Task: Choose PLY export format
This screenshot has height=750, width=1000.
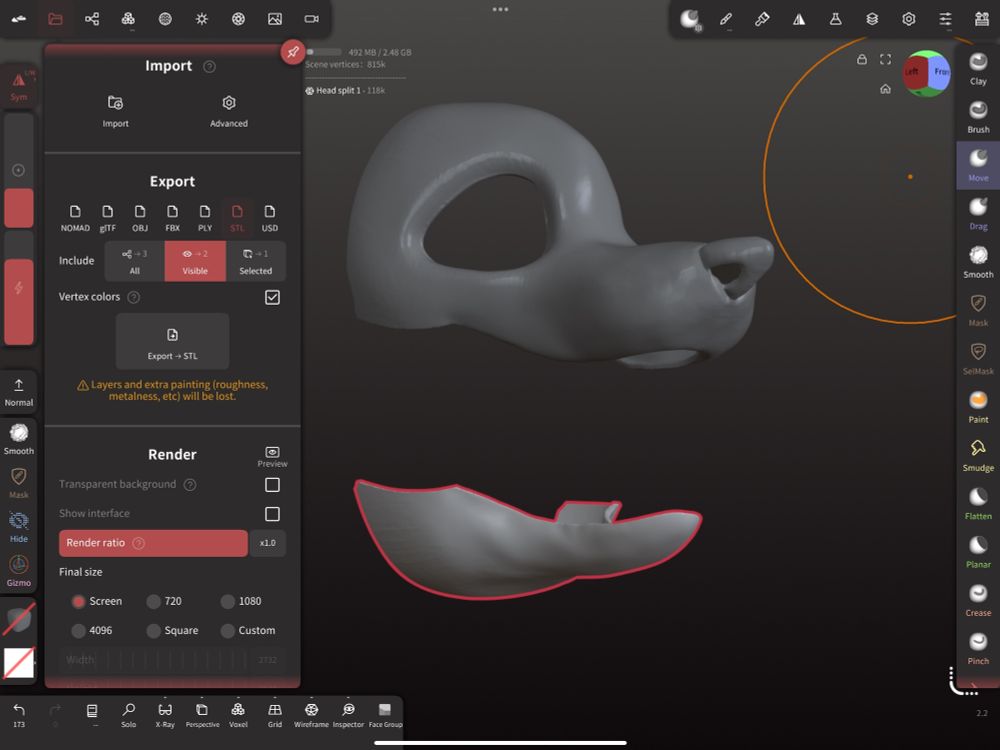Action: 205,218
